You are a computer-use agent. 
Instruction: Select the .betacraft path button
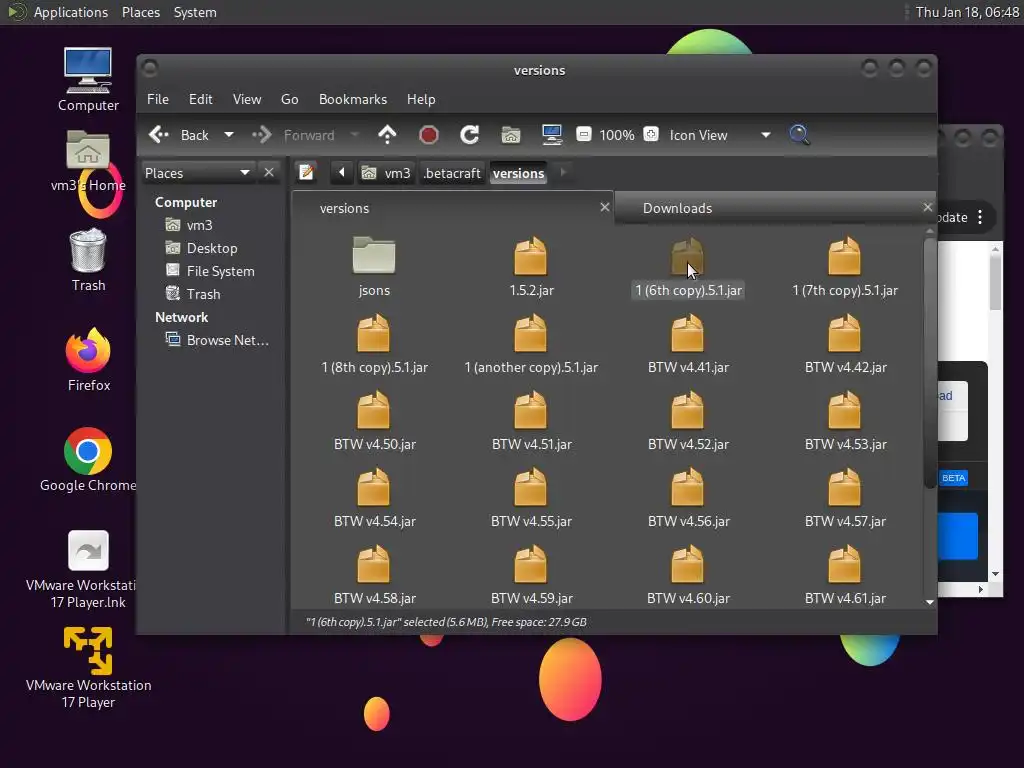pyautogui.click(x=452, y=173)
